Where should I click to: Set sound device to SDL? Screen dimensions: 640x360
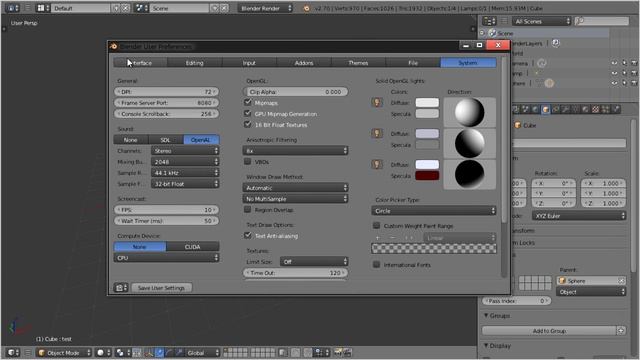[166, 140]
